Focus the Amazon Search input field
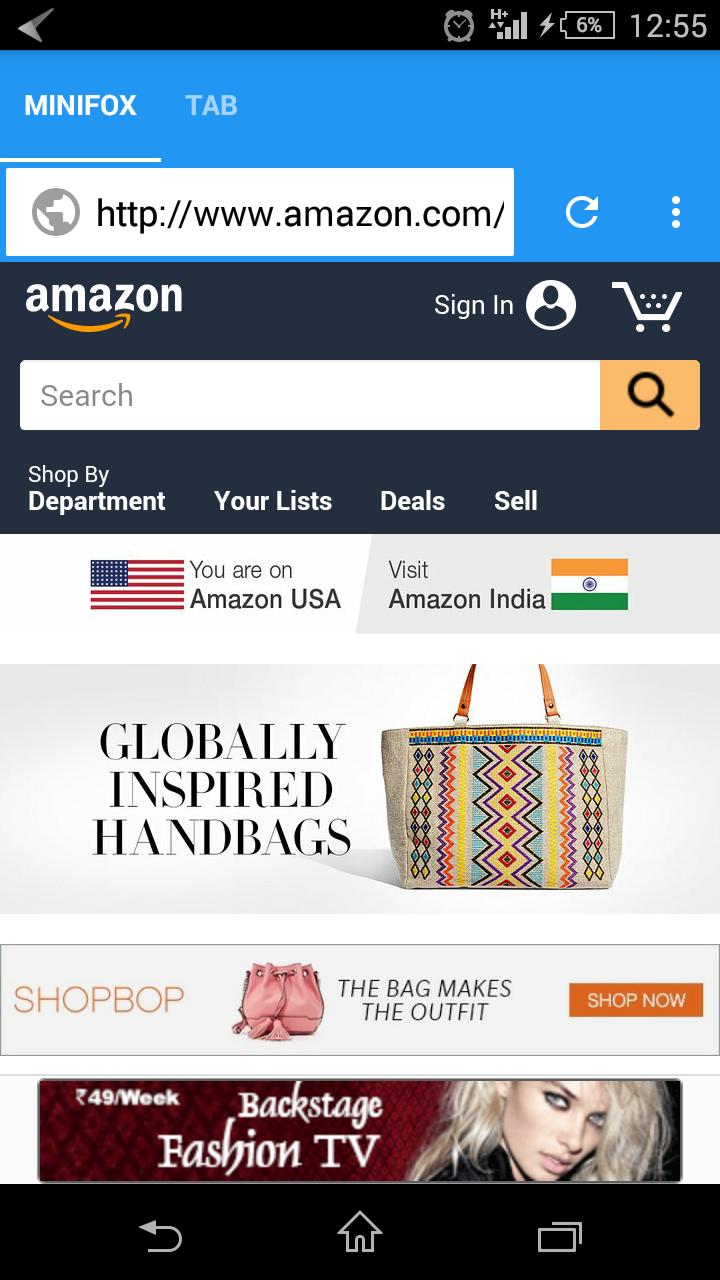The width and height of the screenshot is (720, 1280). [x=310, y=395]
